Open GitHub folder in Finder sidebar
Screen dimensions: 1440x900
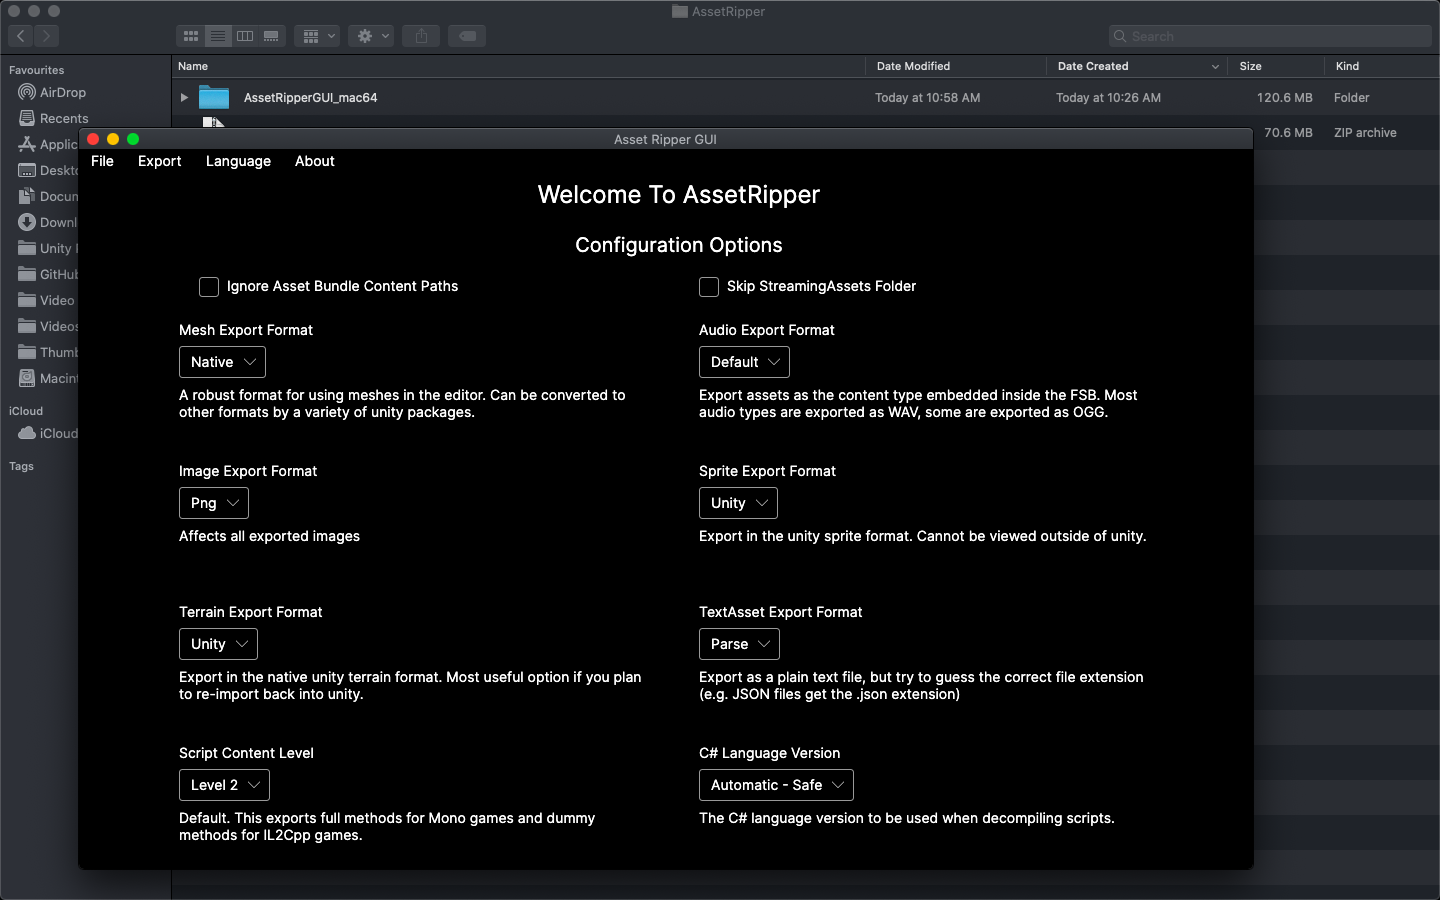[47, 274]
